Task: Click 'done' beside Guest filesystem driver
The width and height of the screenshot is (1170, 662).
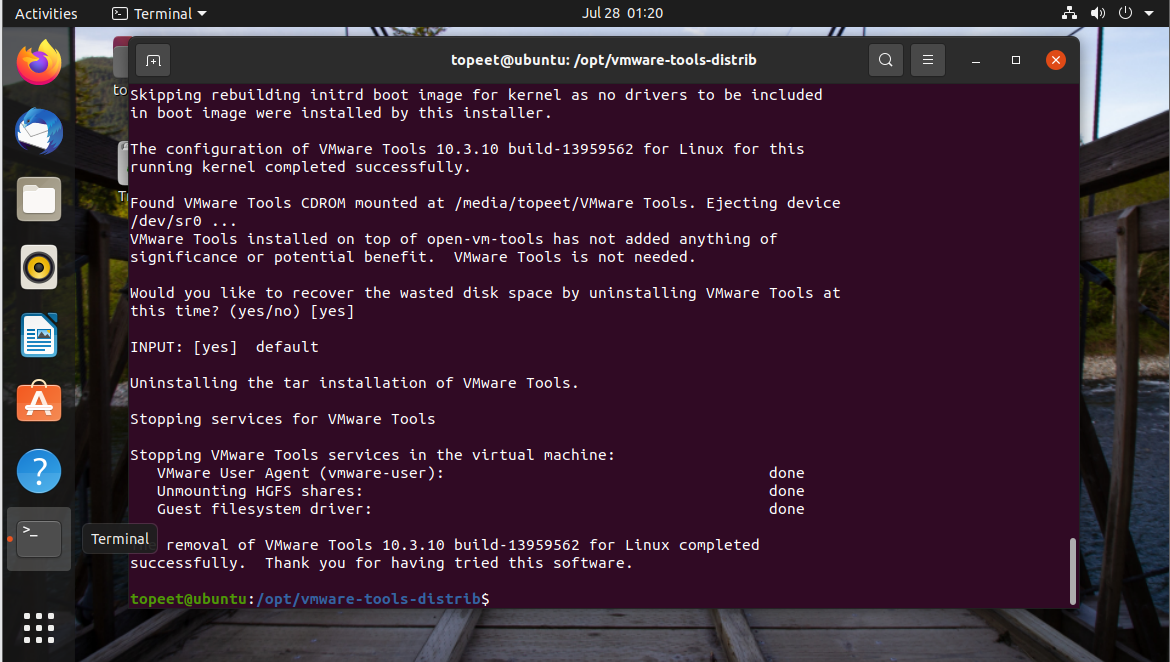Action: 786,509
